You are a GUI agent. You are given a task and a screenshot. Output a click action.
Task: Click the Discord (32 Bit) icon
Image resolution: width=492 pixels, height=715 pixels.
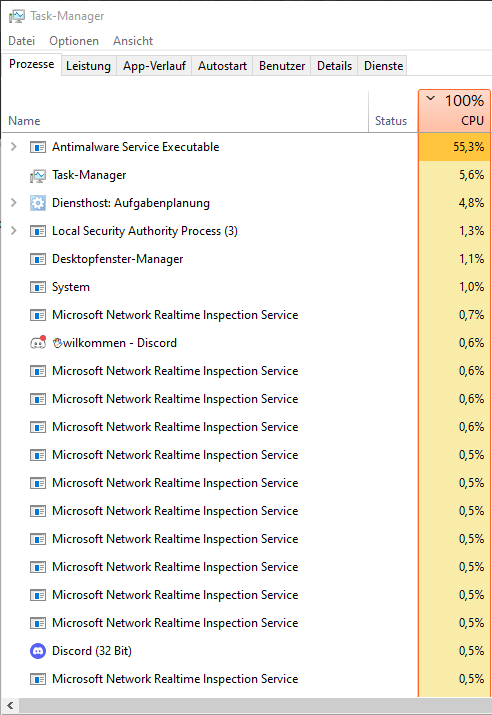tap(38, 651)
